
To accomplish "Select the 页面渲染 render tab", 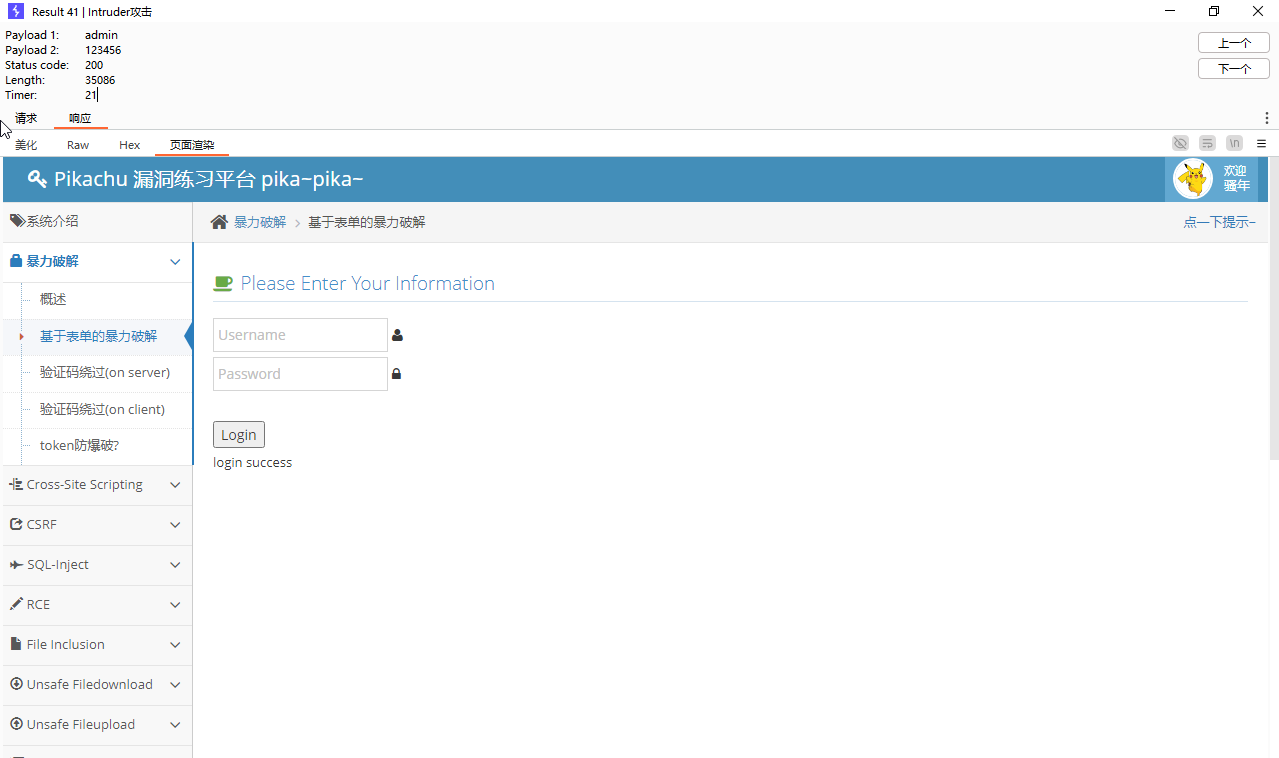I will [x=192, y=145].
